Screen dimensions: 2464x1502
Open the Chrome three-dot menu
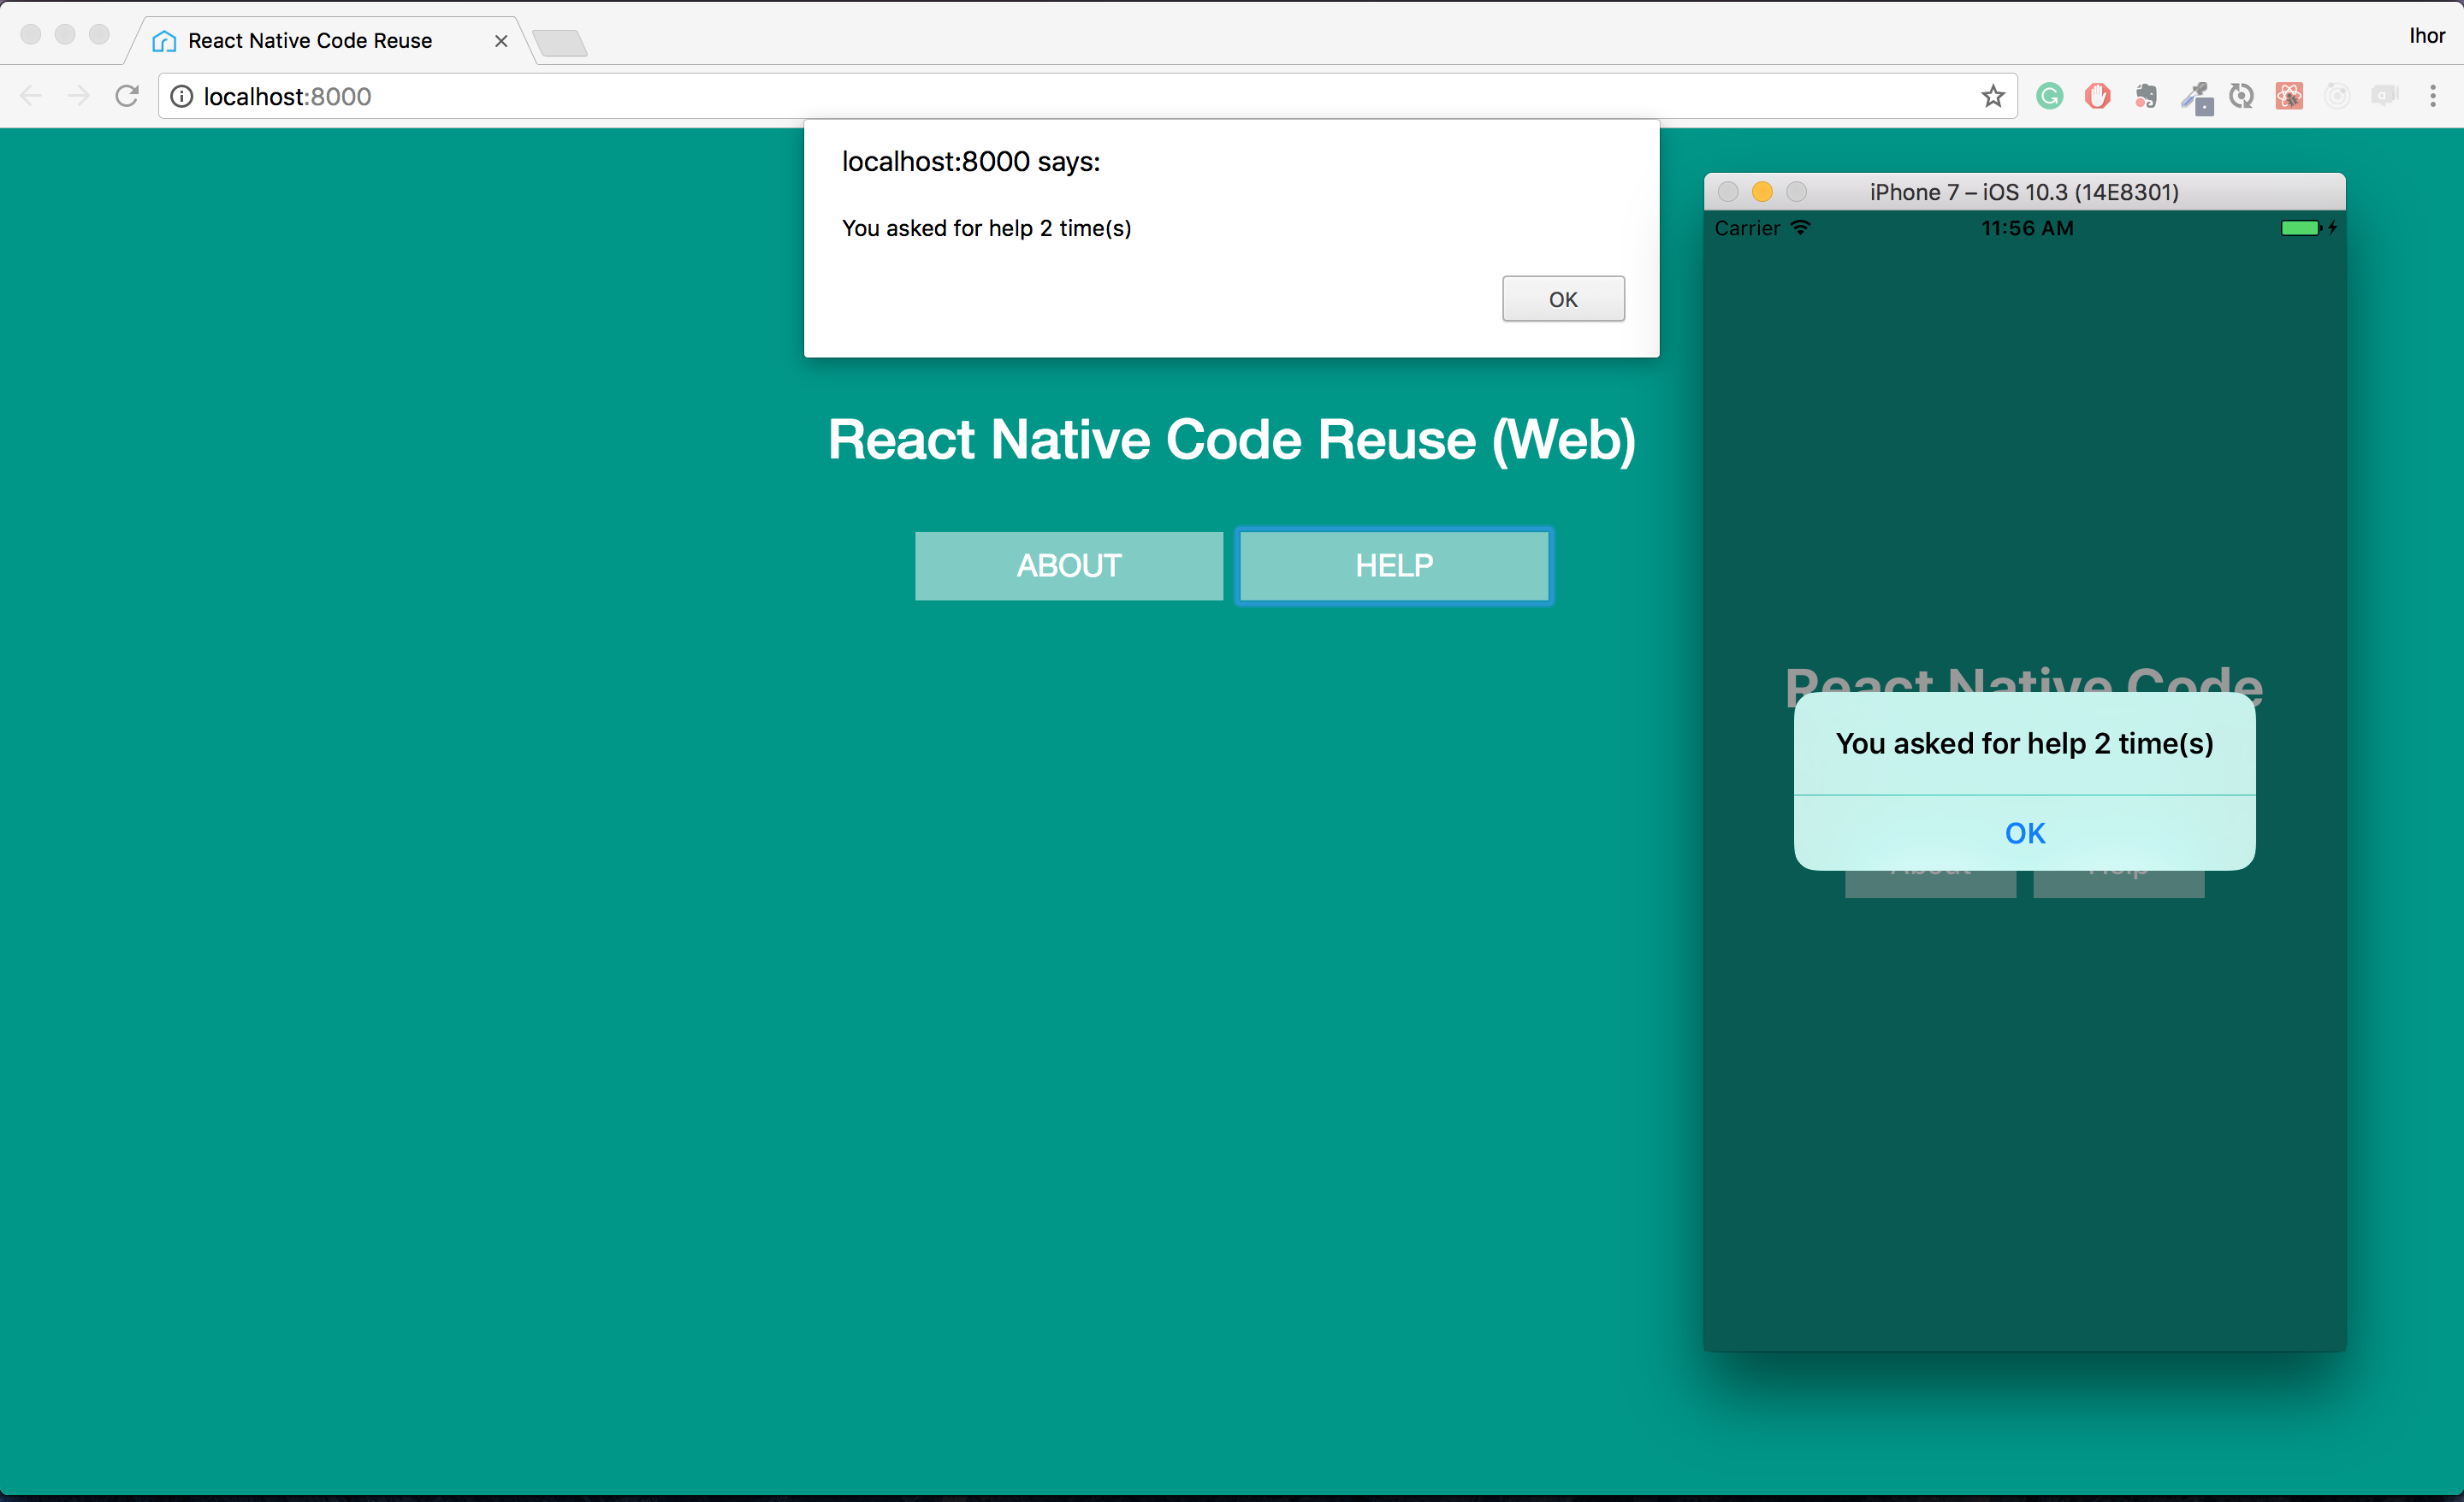(x=2433, y=96)
